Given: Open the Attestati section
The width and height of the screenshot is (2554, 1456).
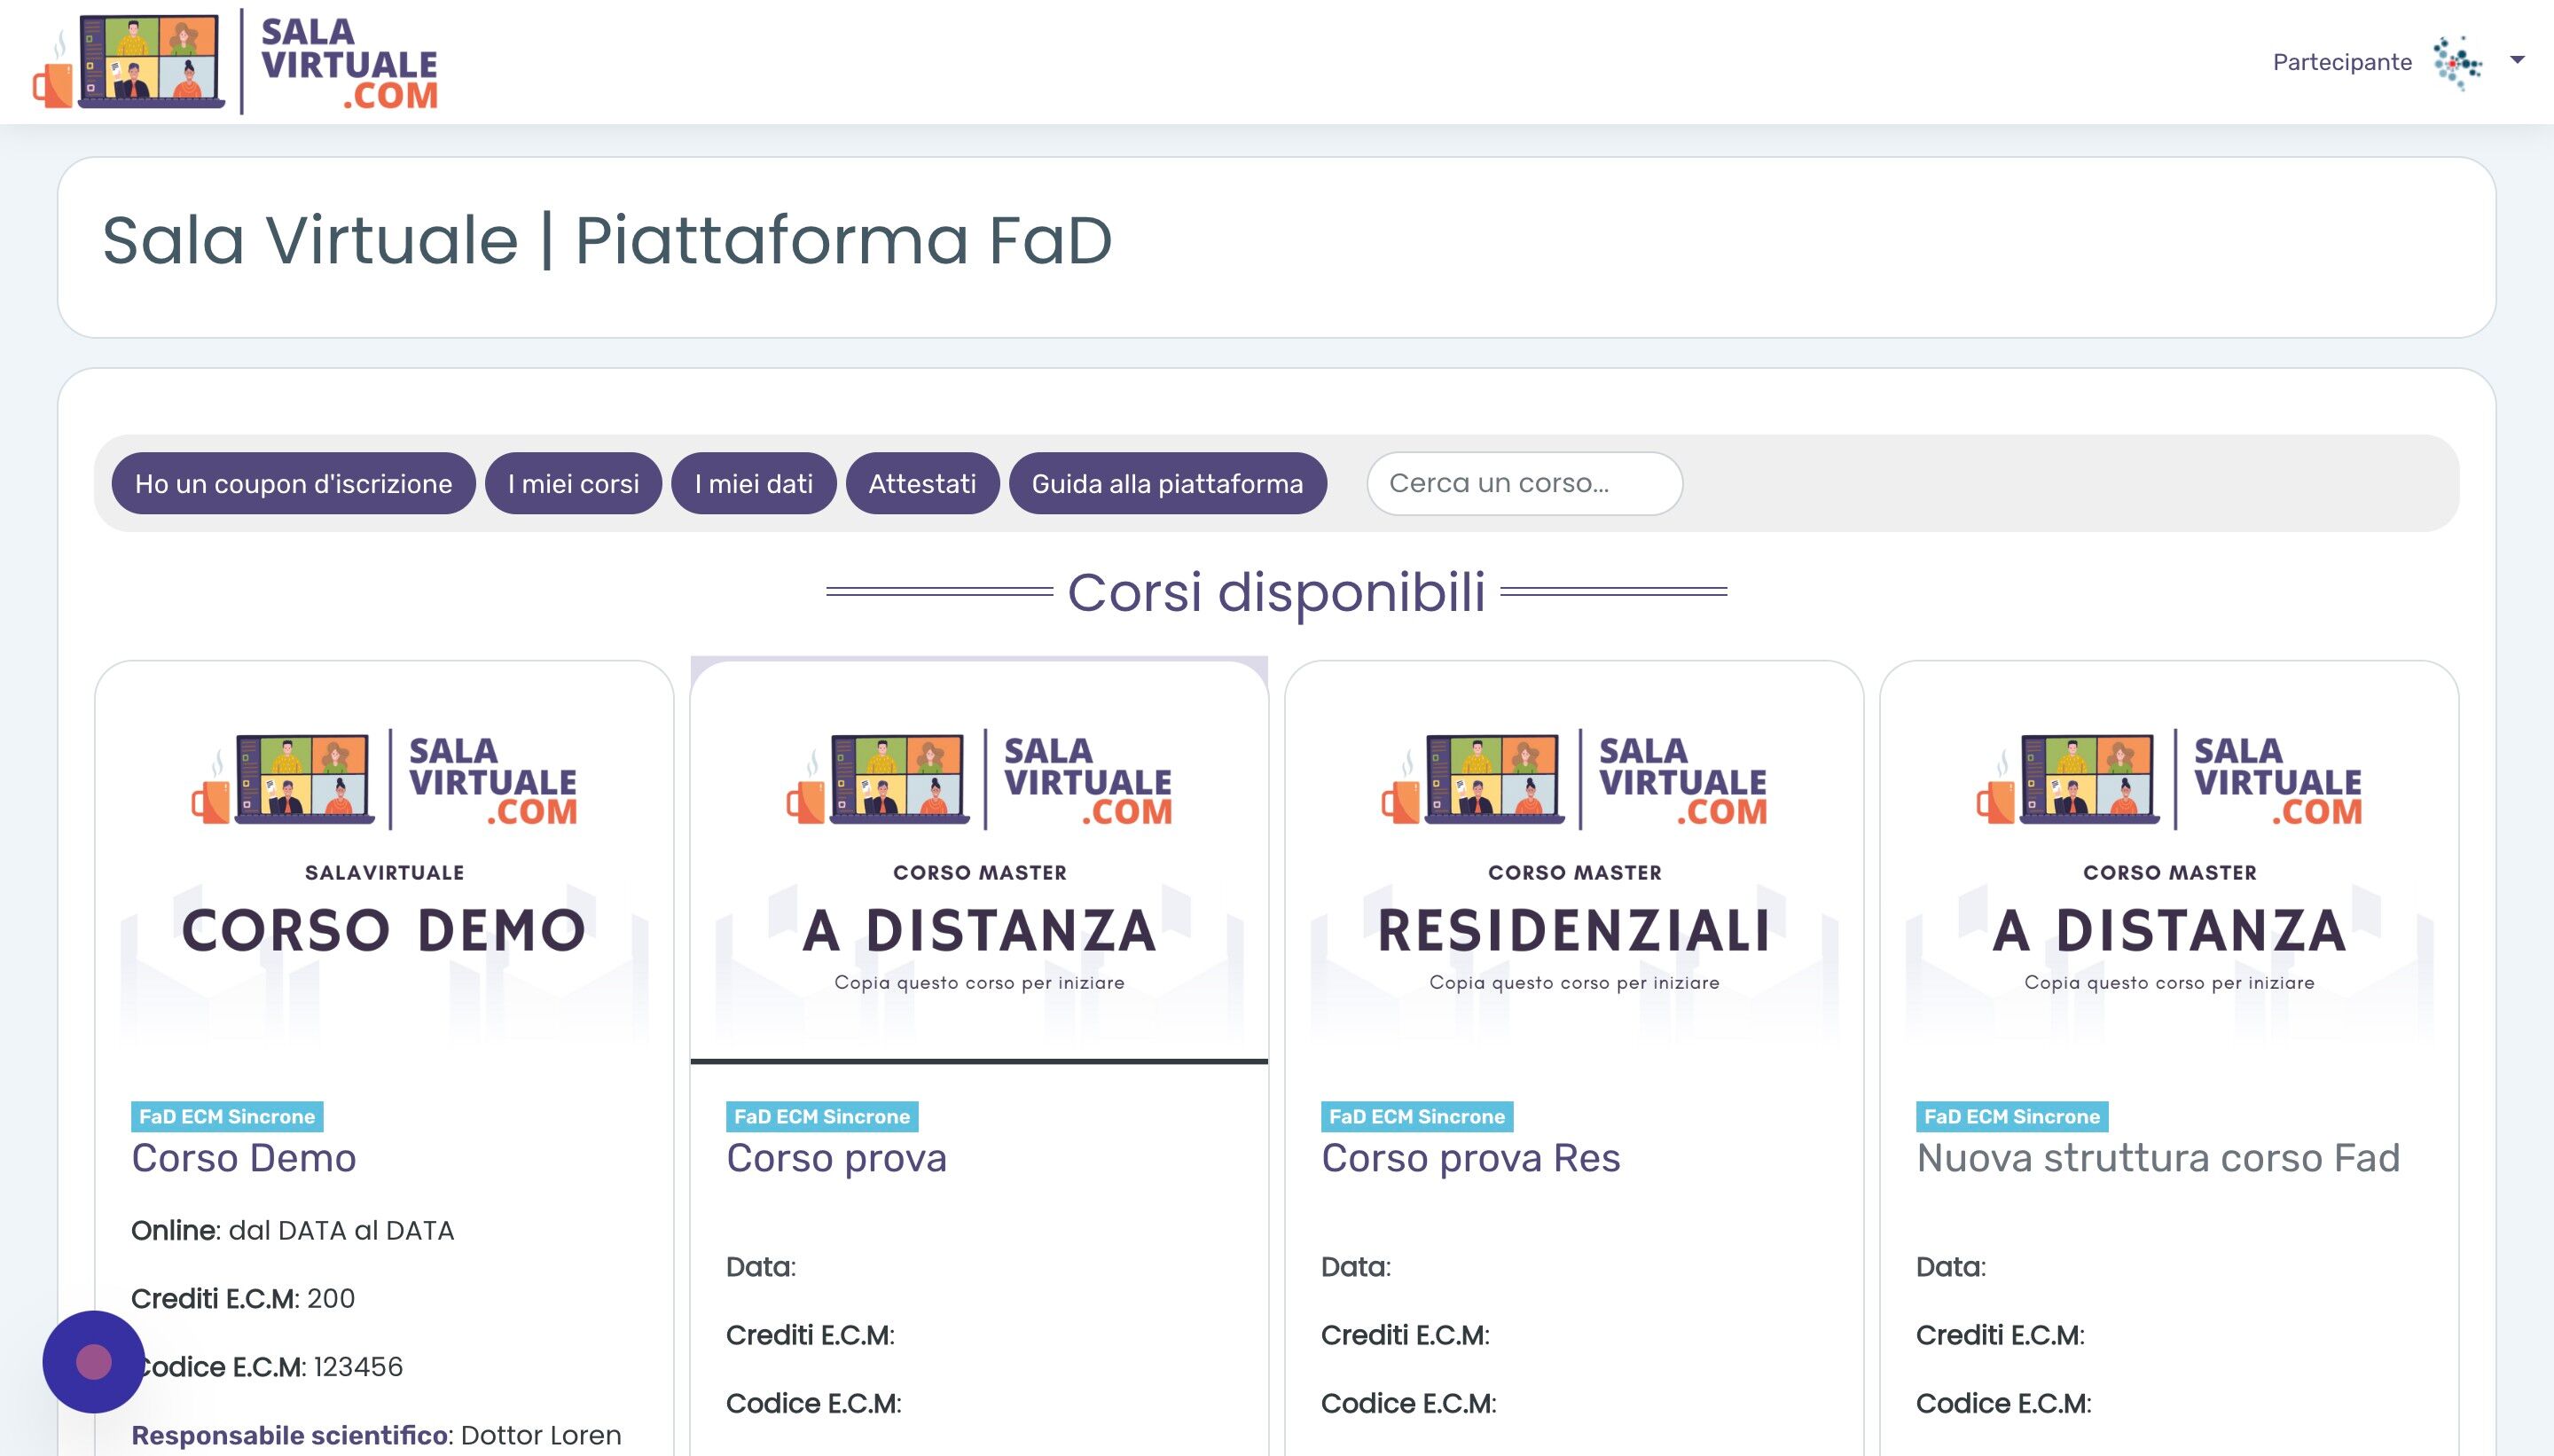Looking at the screenshot, I should tap(922, 484).
